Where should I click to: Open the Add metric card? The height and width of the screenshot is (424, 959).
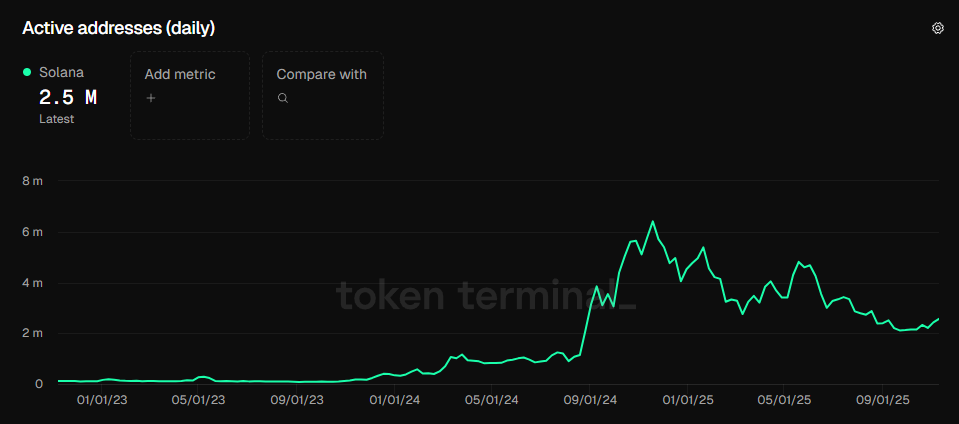click(x=189, y=95)
